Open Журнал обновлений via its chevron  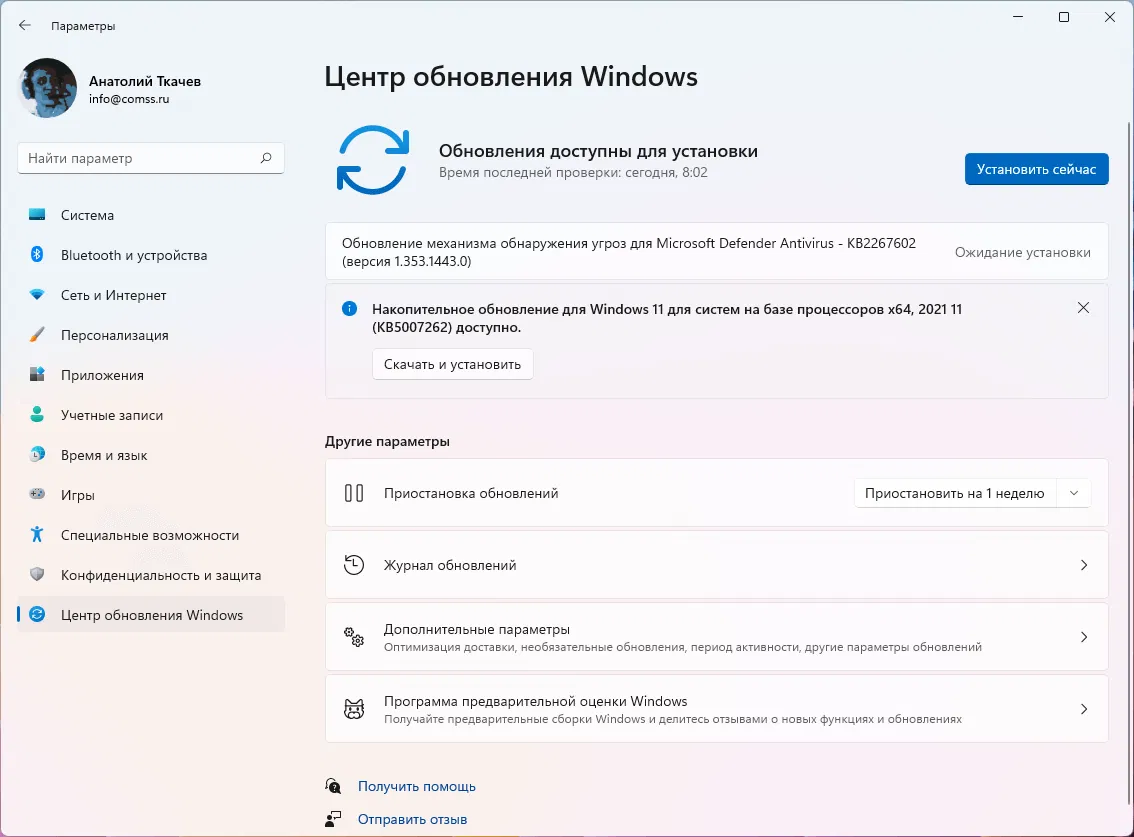[1084, 565]
